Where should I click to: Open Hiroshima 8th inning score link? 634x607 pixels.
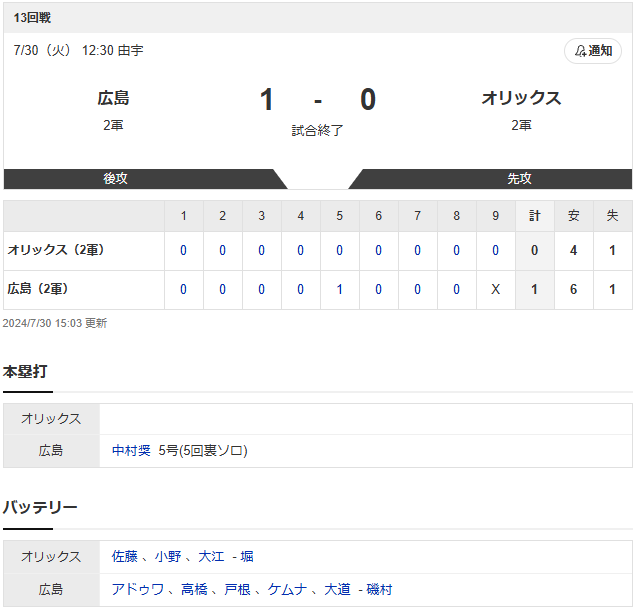click(x=456, y=290)
